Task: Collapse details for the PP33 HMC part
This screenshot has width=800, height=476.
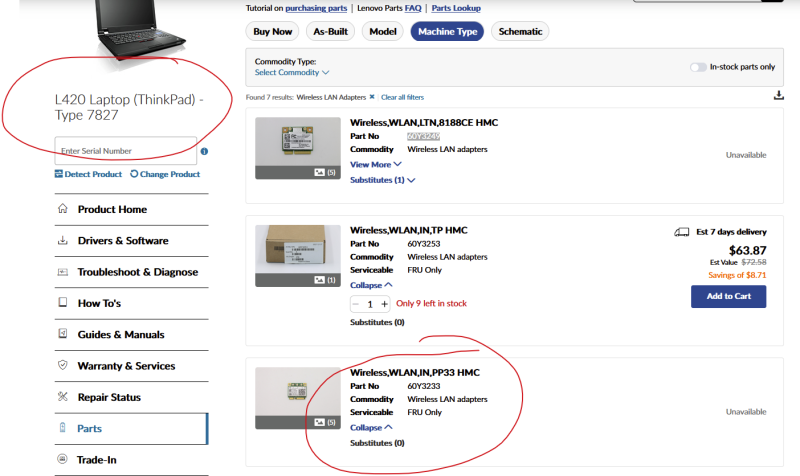Action: 371,428
